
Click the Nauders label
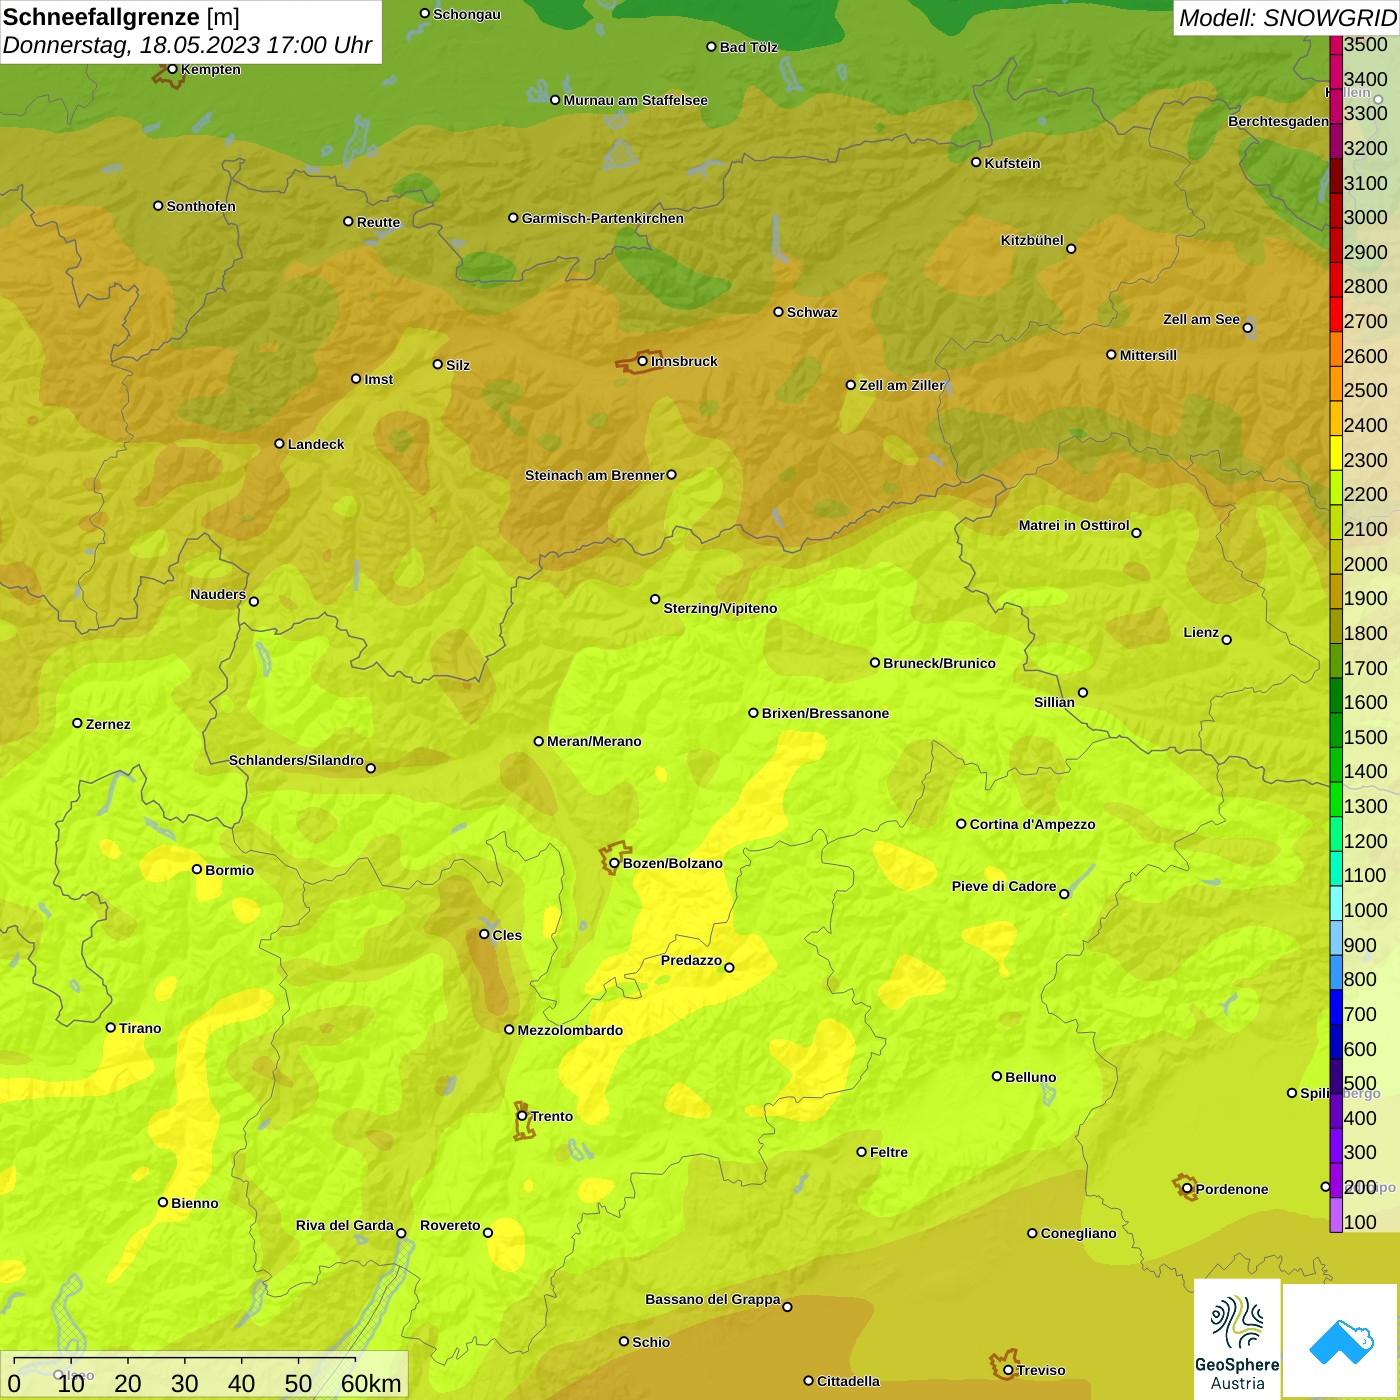pyautogui.click(x=218, y=594)
